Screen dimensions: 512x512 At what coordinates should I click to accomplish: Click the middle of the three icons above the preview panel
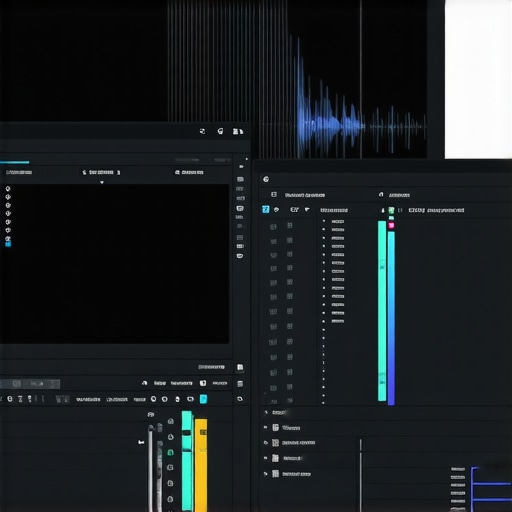click(x=220, y=131)
